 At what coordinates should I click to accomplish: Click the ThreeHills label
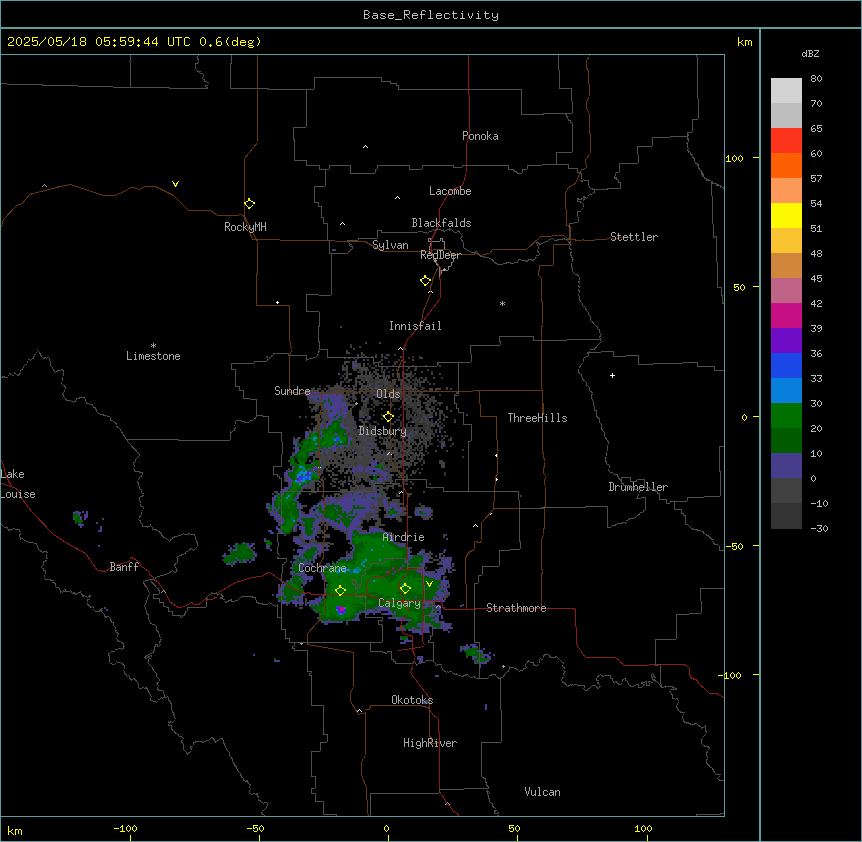[537, 418]
